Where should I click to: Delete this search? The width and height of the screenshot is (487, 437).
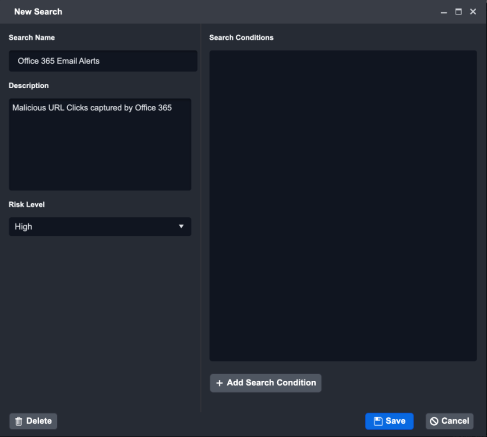pyautogui.click(x=33, y=421)
